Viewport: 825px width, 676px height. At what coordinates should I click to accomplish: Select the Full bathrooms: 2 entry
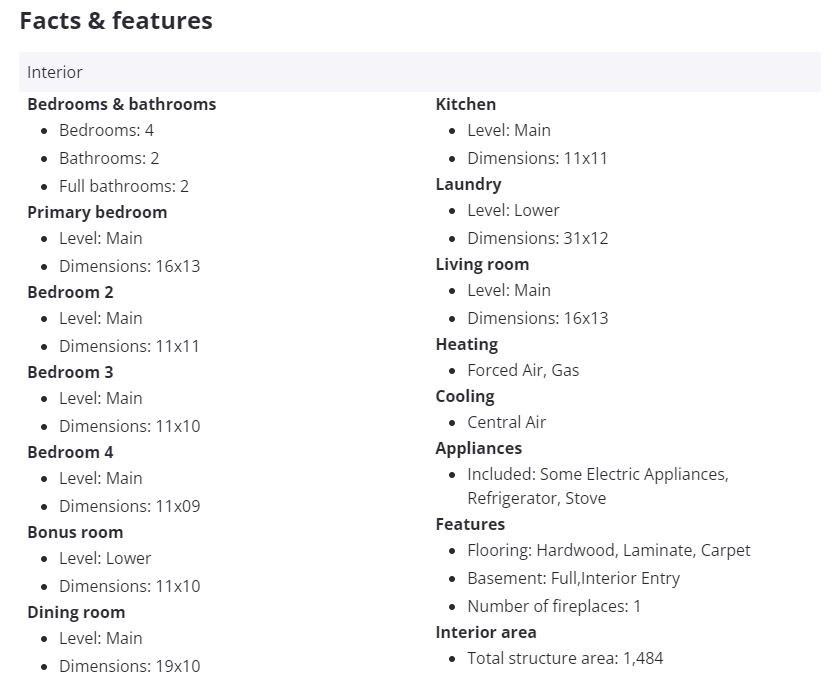[123, 186]
